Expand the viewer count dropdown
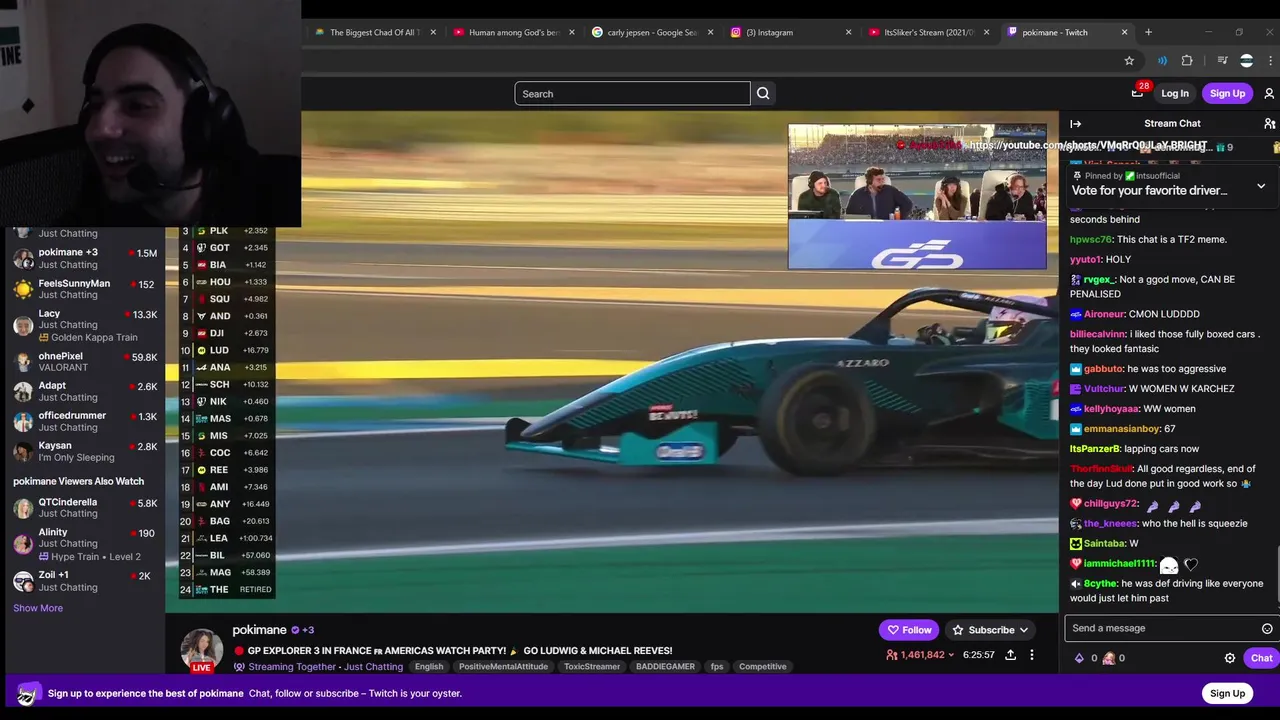1280x720 pixels. point(951,655)
